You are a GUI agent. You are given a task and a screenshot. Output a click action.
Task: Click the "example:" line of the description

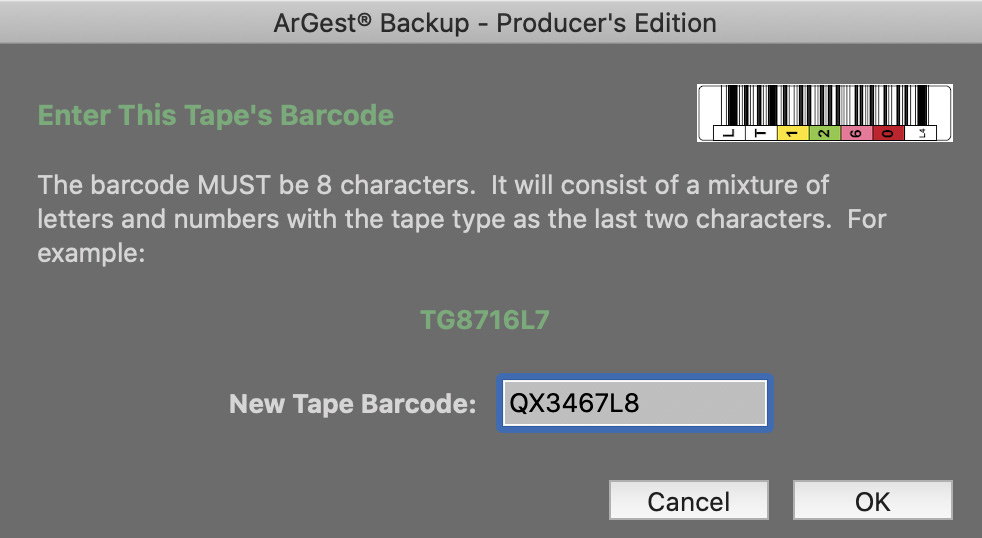pyautogui.click(x=91, y=254)
